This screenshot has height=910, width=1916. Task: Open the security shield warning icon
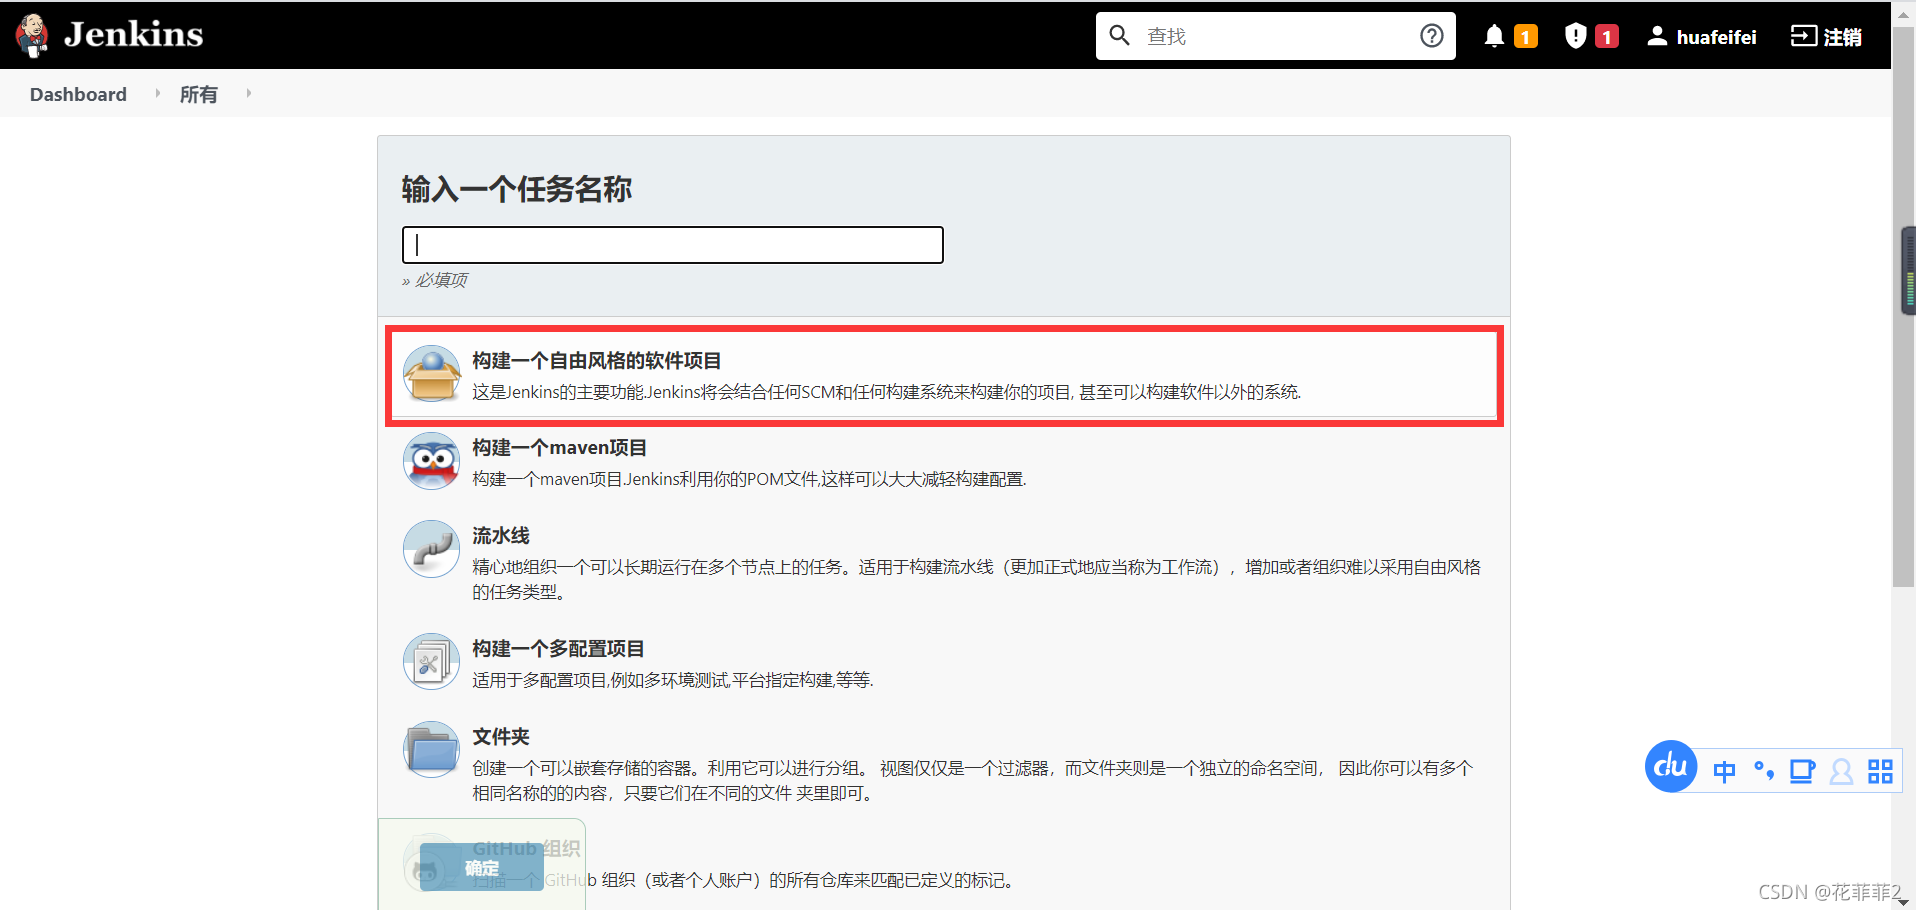[x=1576, y=36]
